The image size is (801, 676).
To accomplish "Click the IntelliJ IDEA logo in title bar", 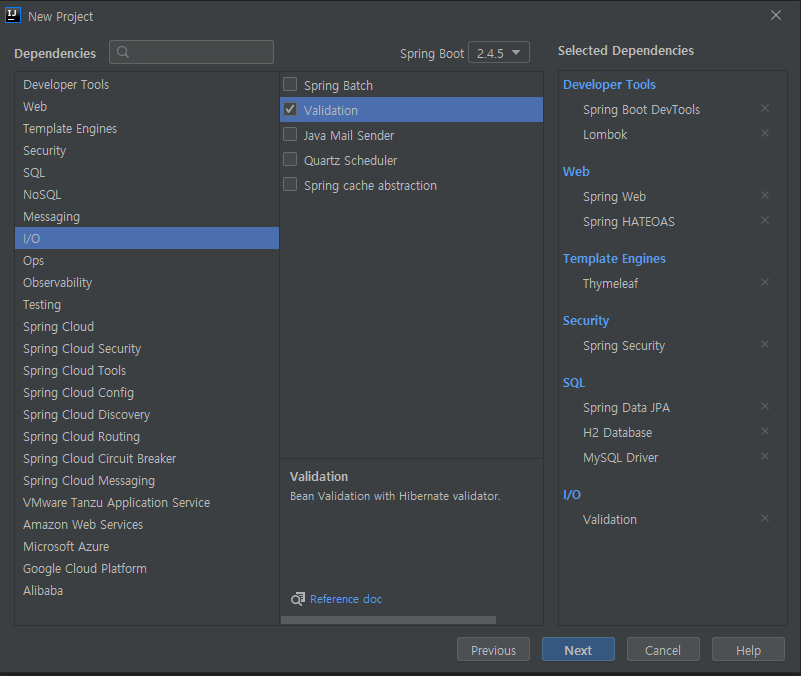I will click(13, 15).
